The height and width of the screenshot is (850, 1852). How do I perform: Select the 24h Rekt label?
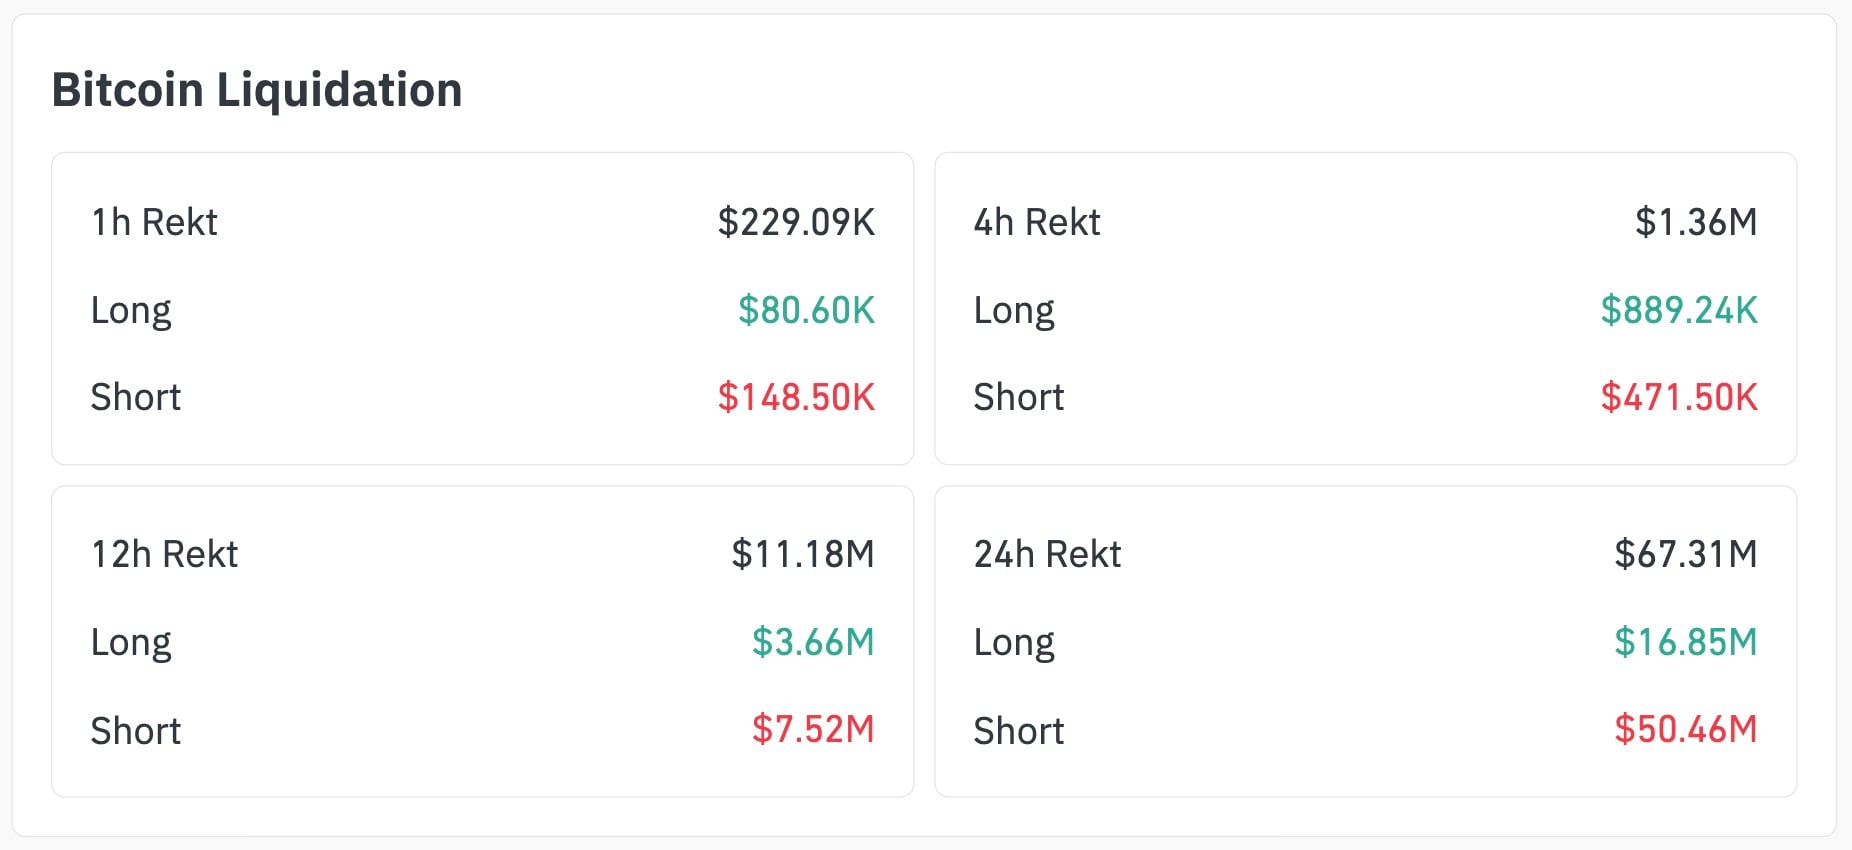click(x=1048, y=554)
